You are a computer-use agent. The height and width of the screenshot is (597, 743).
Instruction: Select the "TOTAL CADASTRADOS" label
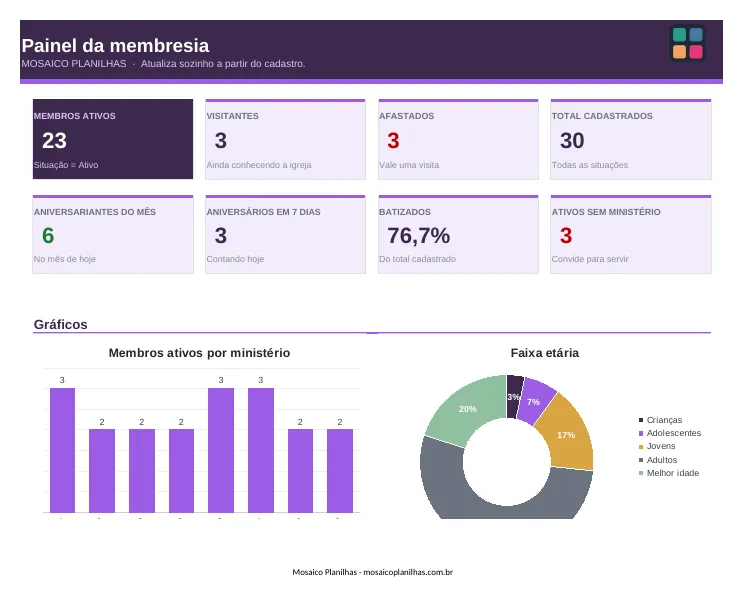coord(602,116)
